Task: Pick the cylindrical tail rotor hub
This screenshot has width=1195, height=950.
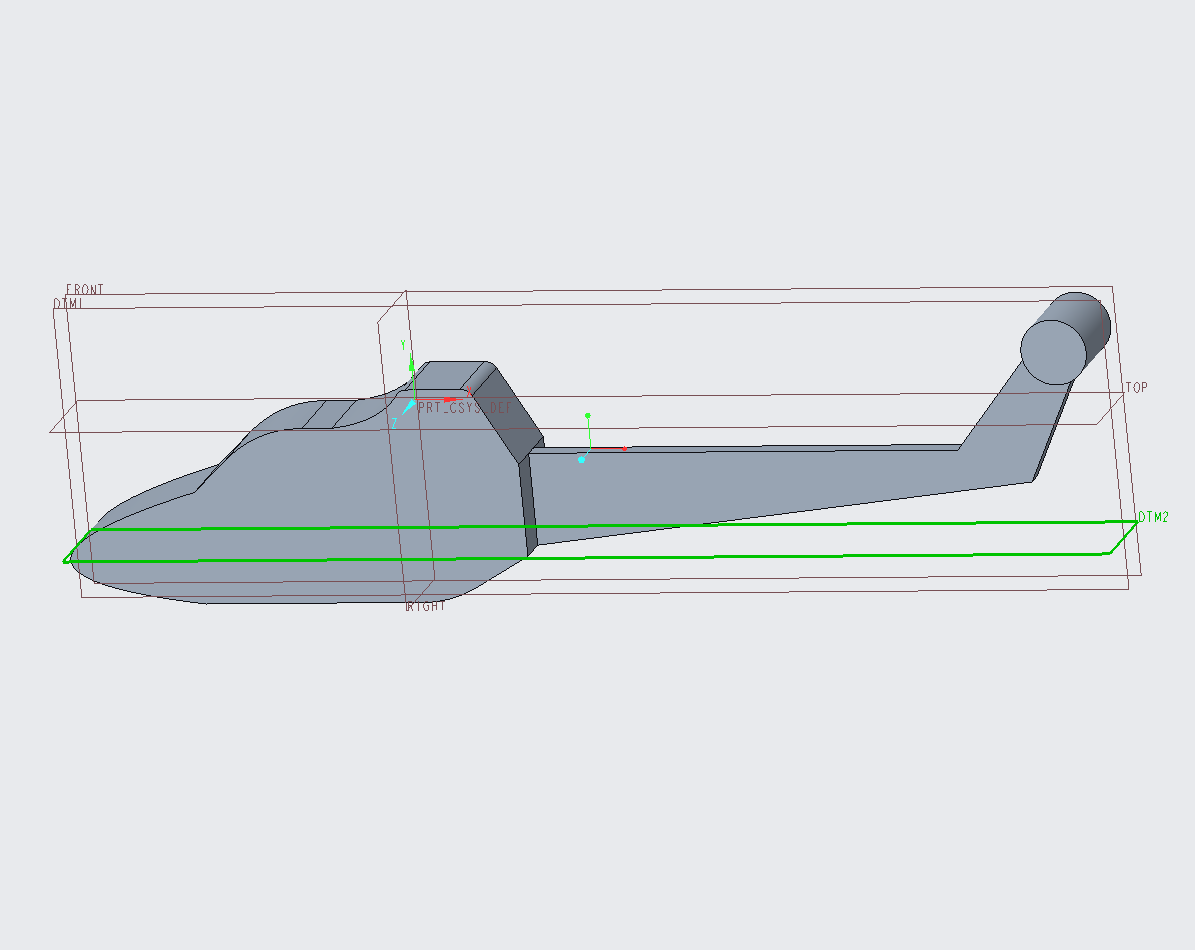Action: [x=1065, y=338]
